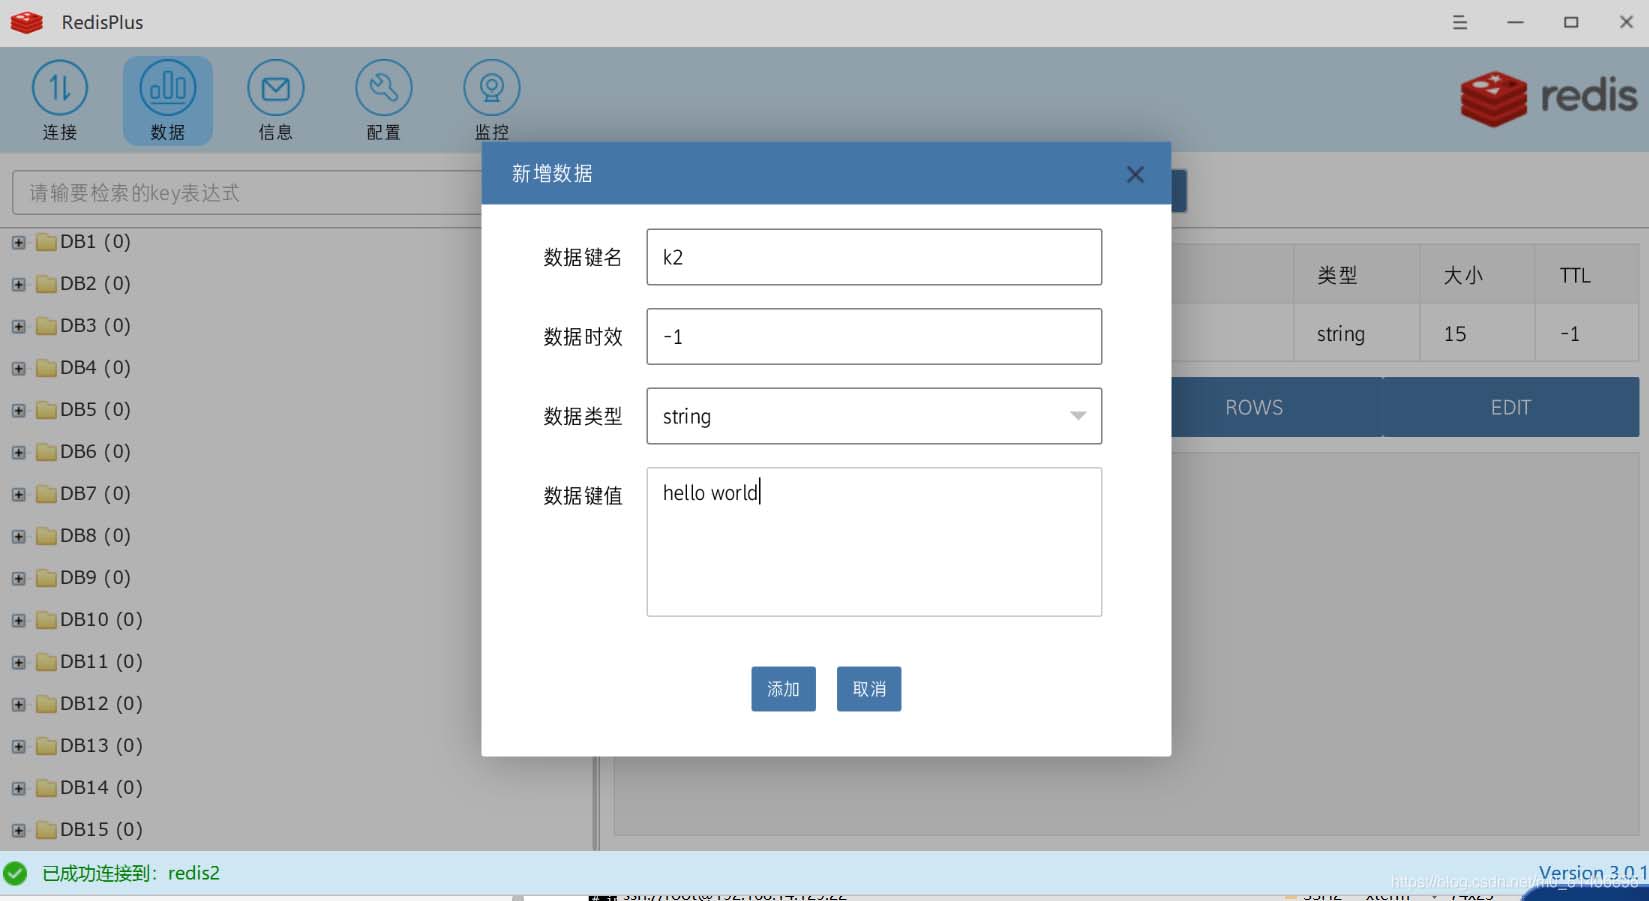Select the 数据 (Data) toolbar icon
Image resolution: width=1649 pixels, height=901 pixels.
click(168, 90)
